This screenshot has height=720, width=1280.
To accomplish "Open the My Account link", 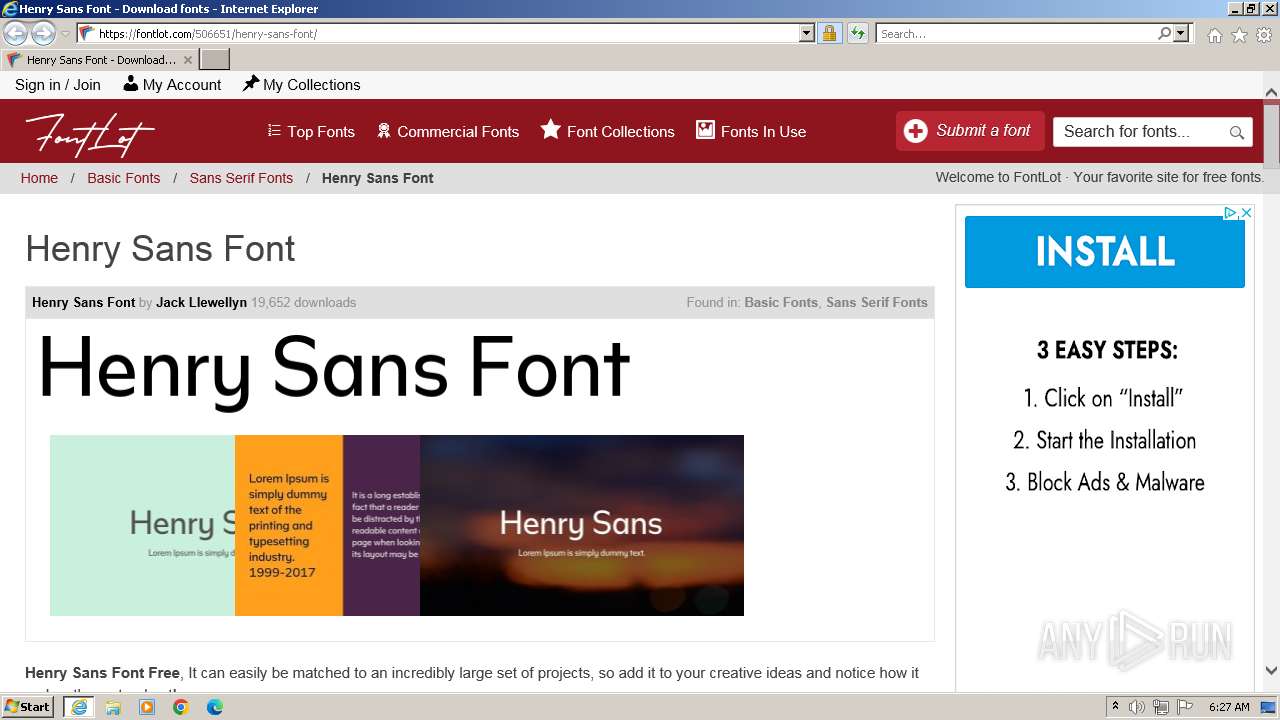I will click(x=172, y=85).
